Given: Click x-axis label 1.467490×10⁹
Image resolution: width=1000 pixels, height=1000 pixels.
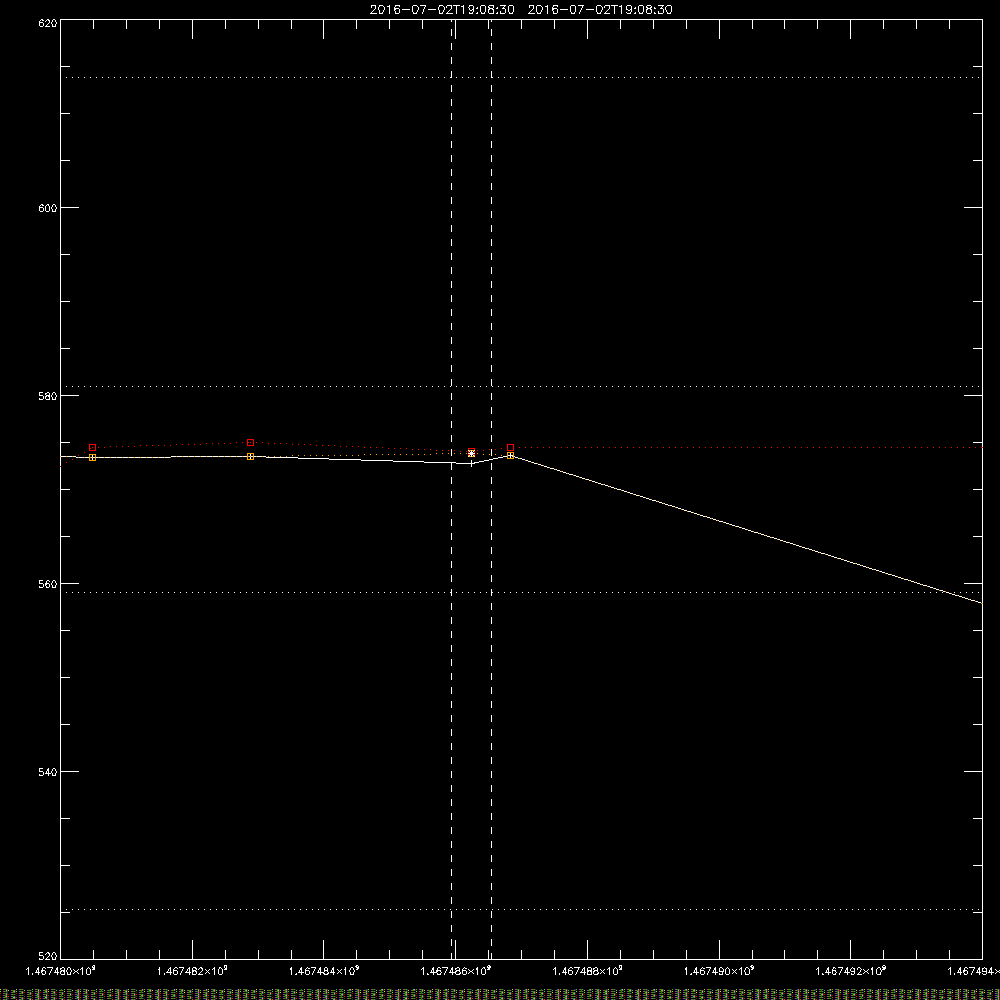Looking at the screenshot, I should (x=719, y=971).
